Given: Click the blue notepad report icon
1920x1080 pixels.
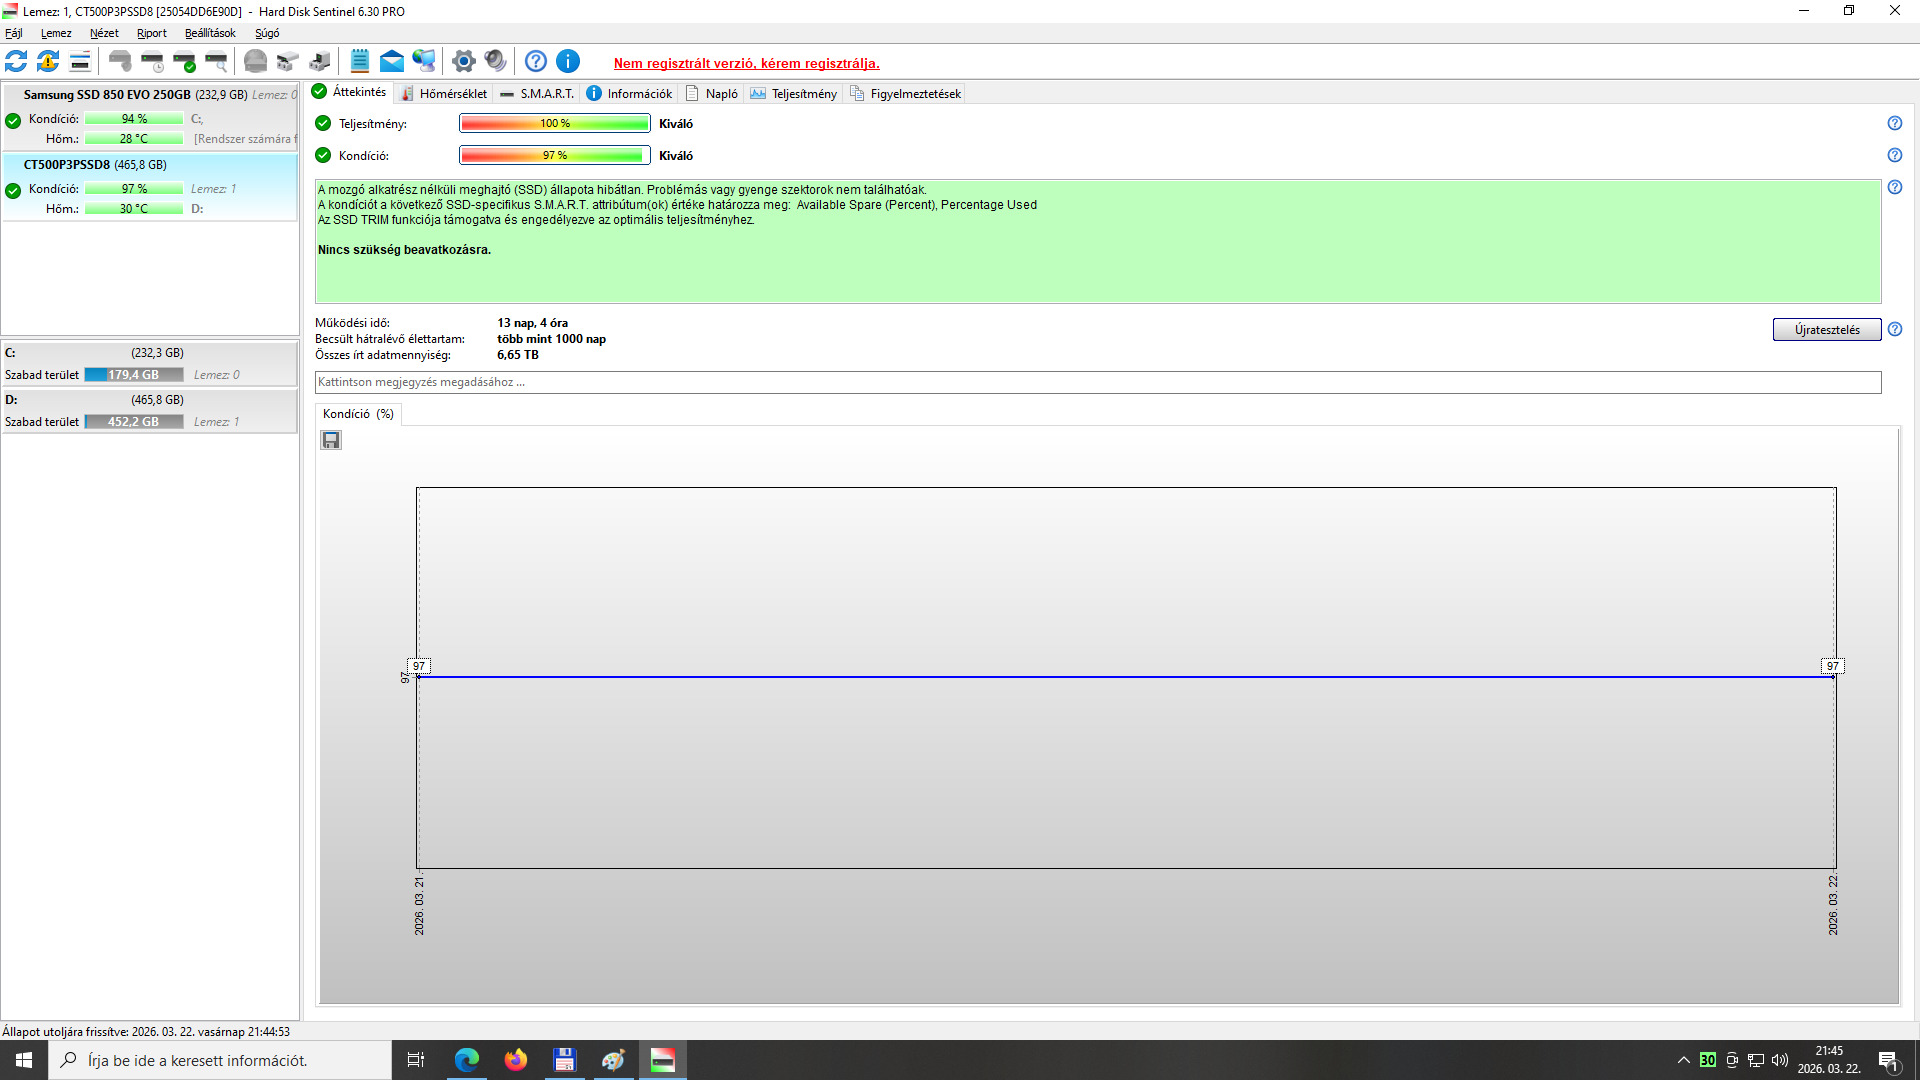Looking at the screenshot, I should coord(360,62).
